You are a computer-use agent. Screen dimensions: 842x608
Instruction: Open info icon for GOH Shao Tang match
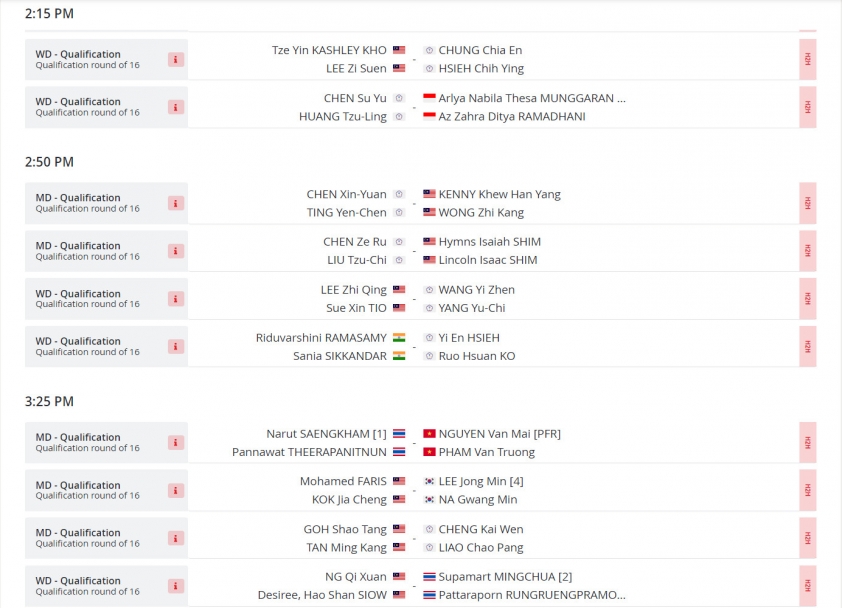176,538
